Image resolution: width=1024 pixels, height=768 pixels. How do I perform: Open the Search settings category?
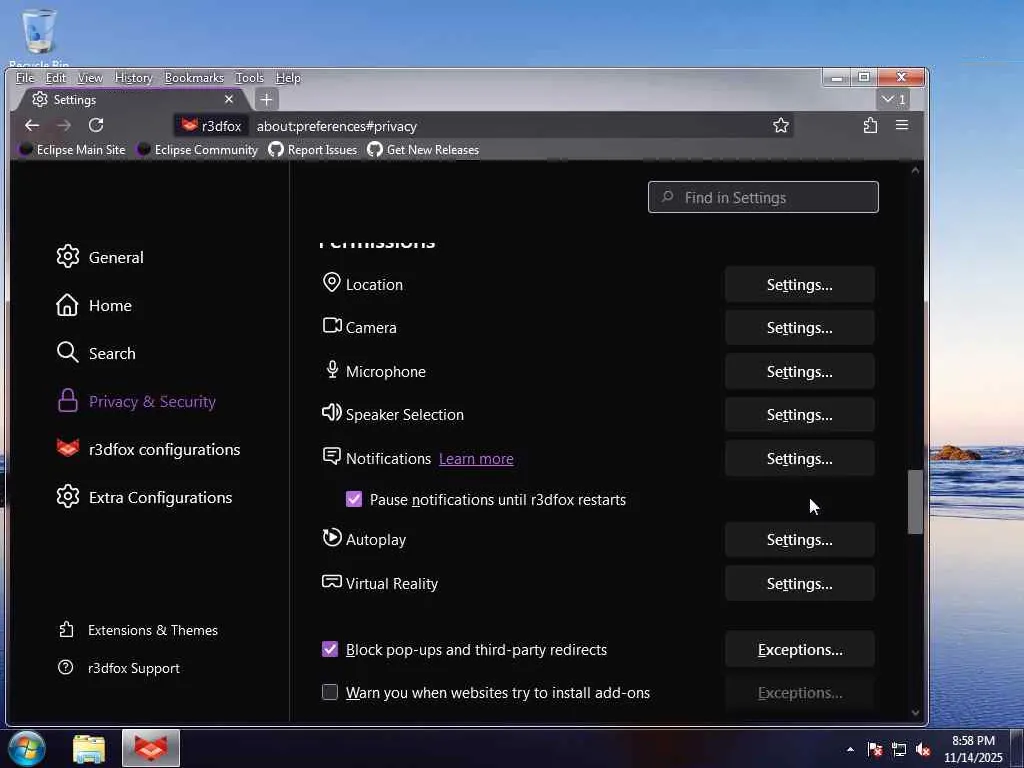tap(96, 353)
